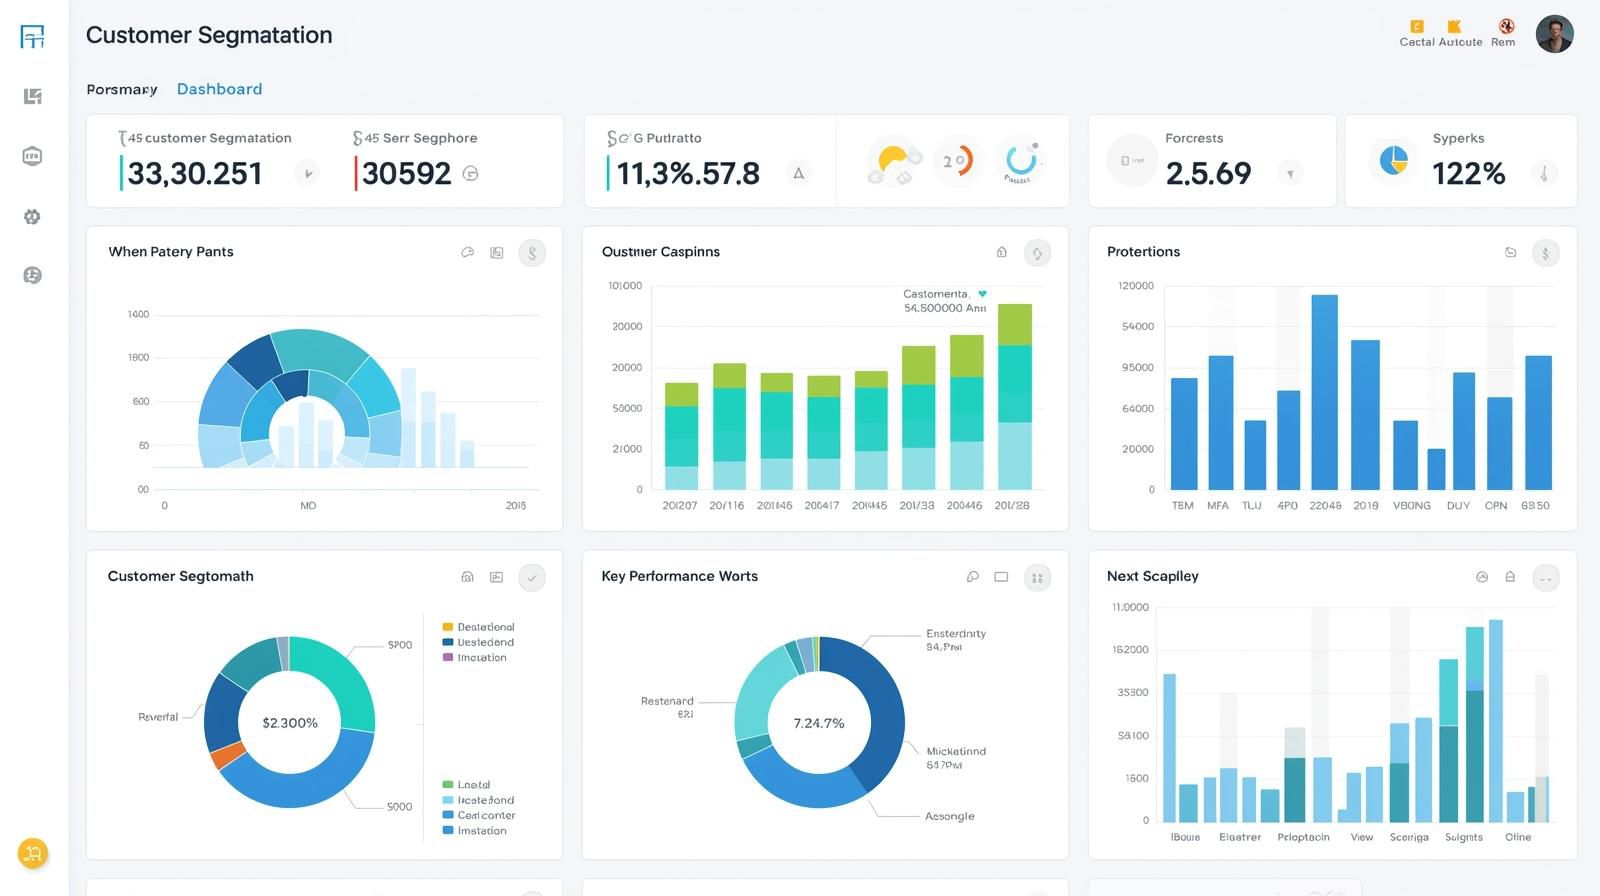
Task: Click the weather sun-cloud icon
Action: 893,162
